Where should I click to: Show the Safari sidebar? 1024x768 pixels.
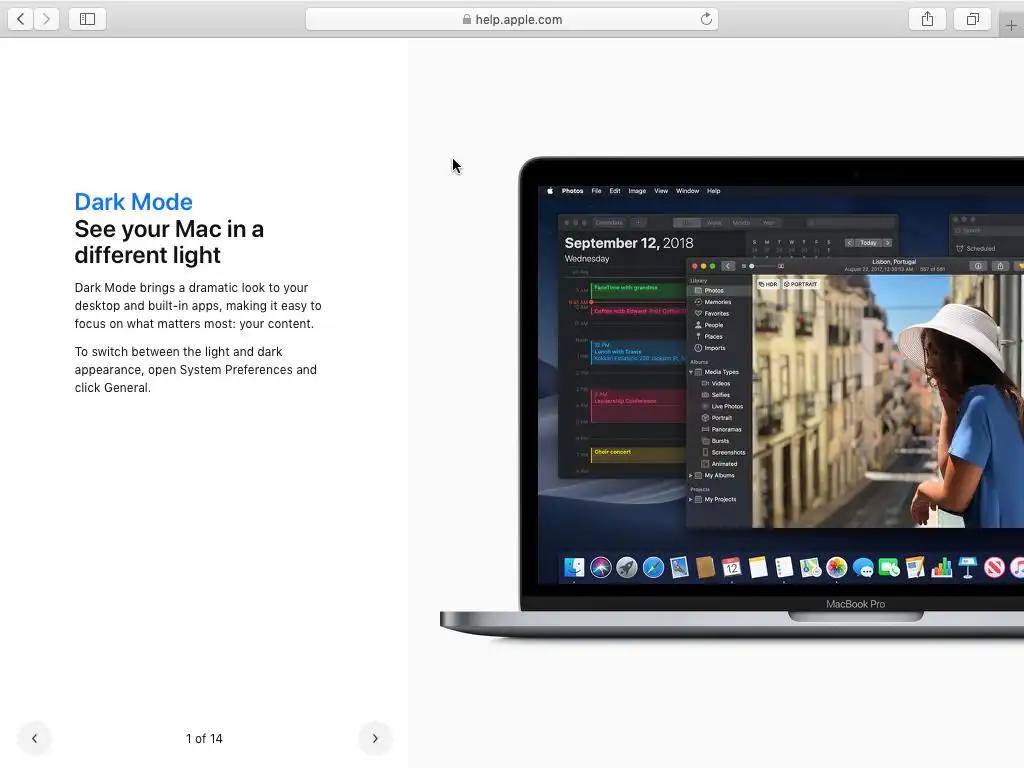tap(88, 19)
